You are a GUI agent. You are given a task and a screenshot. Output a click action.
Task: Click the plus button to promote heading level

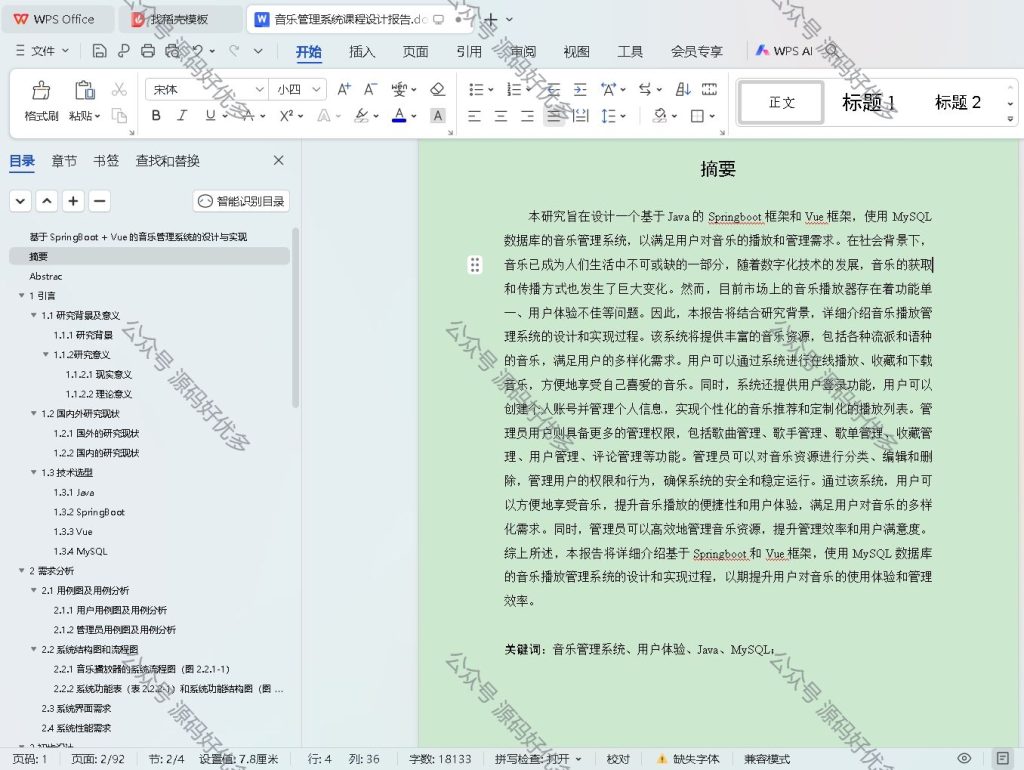pyautogui.click(x=73, y=201)
